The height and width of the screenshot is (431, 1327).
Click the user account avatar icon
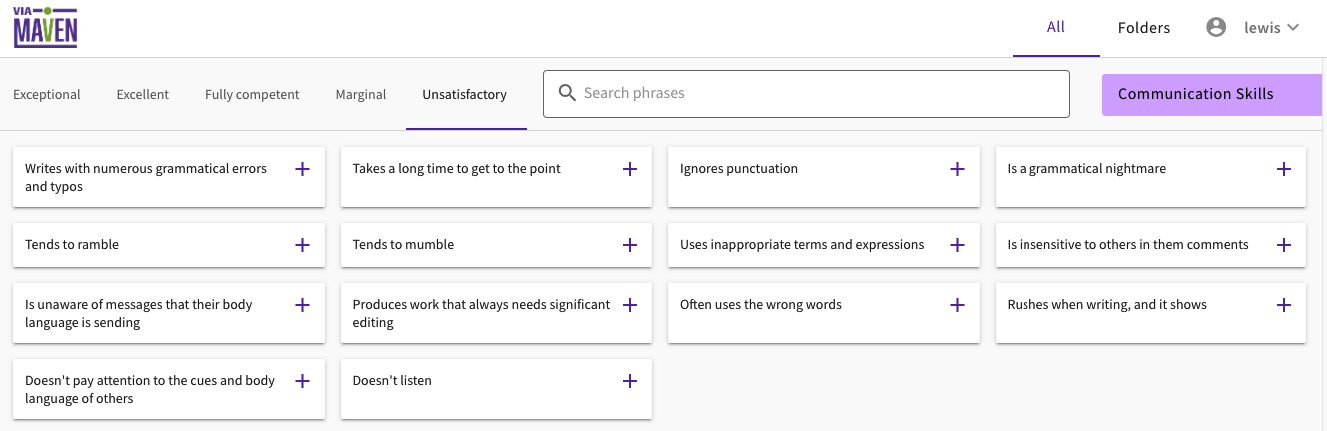click(1216, 28)
